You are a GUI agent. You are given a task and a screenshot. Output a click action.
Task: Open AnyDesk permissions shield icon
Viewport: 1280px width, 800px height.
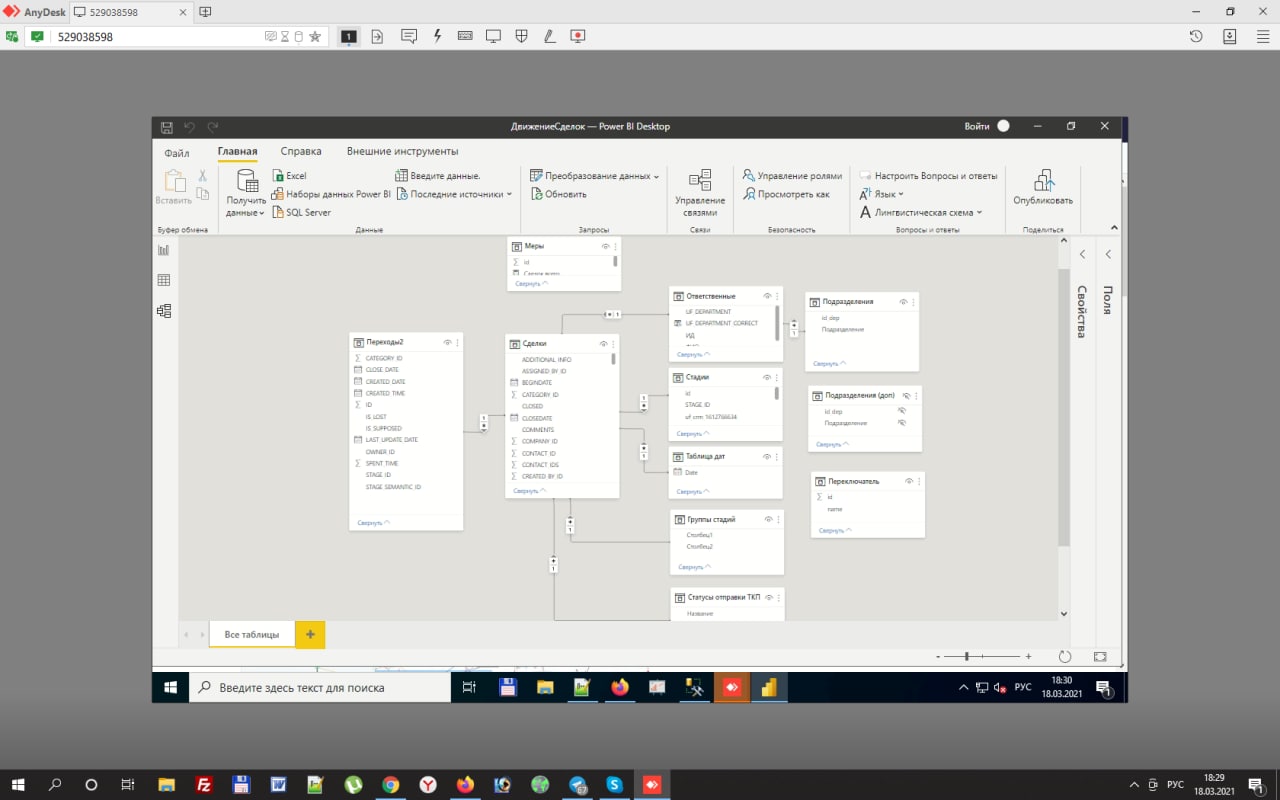point(521,36)
